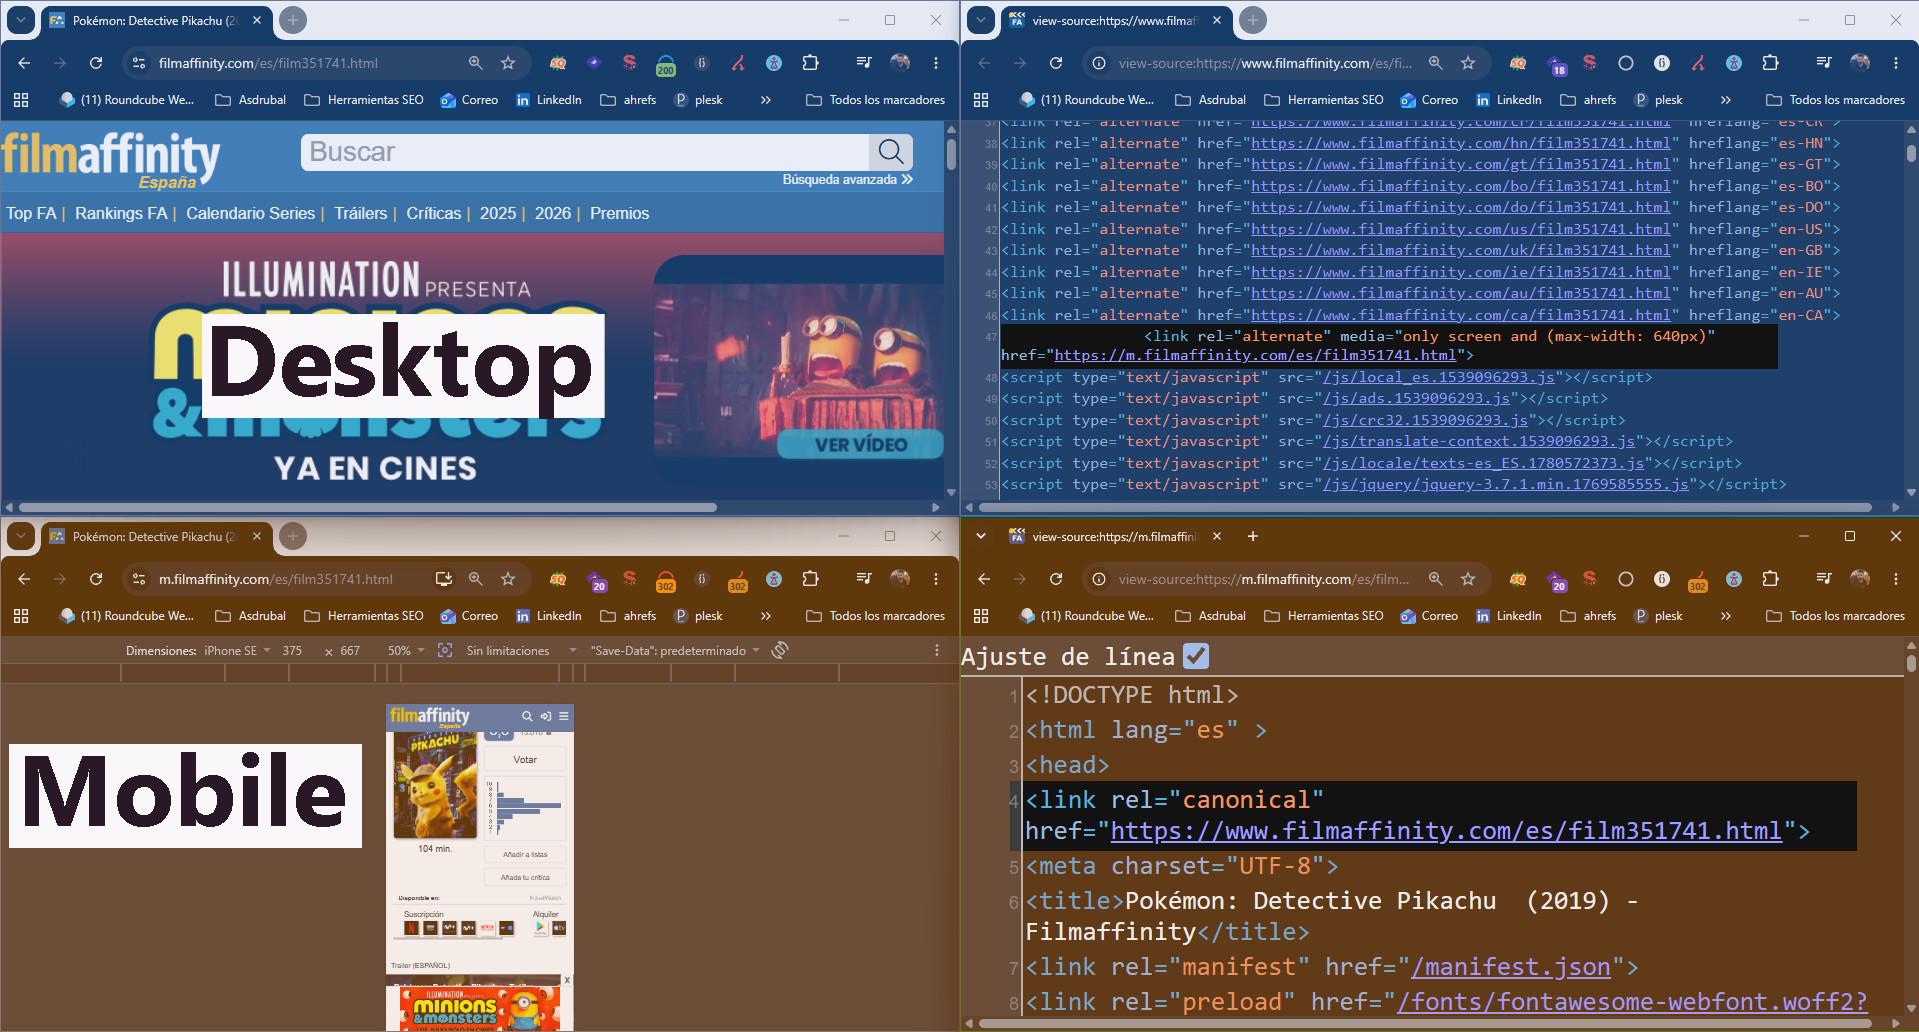Viewport: 1919px width, 1032px height.
Task: Bookmark the desktop filmaffinity.com page with the star
Action: (x=508, y=63)
